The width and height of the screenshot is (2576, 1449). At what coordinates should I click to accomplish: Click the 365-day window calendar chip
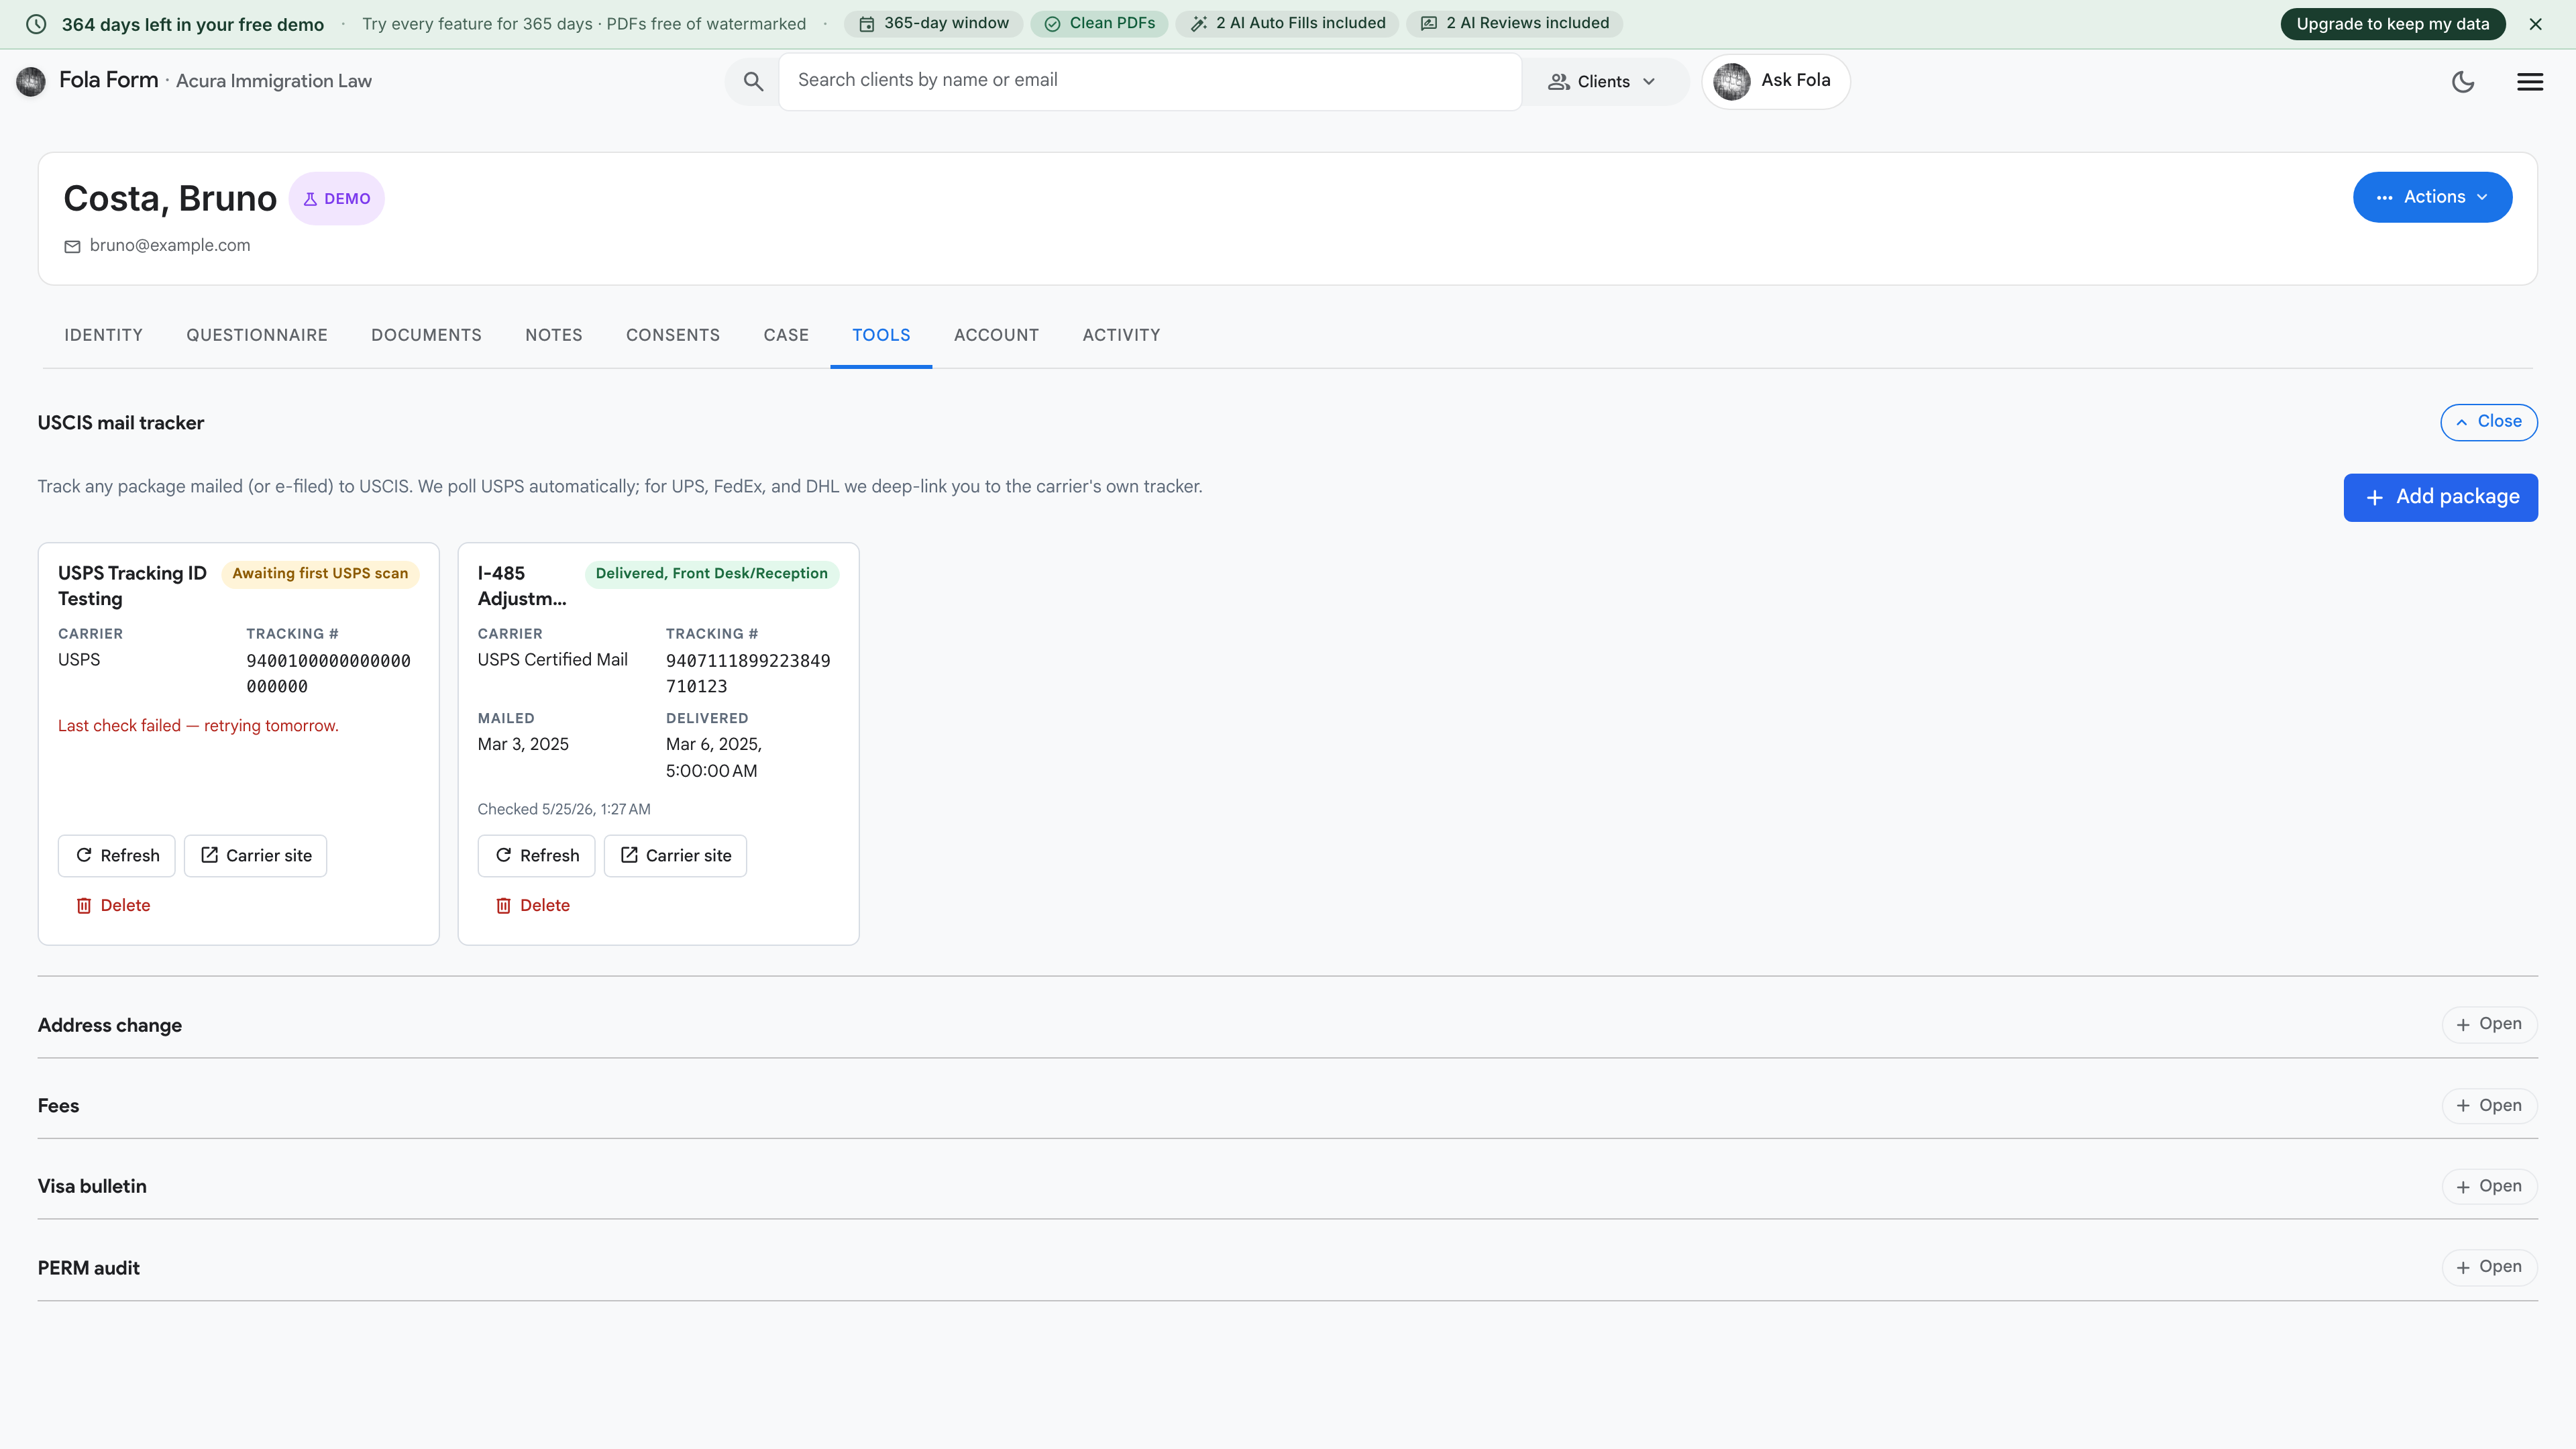tap(934, 23)
